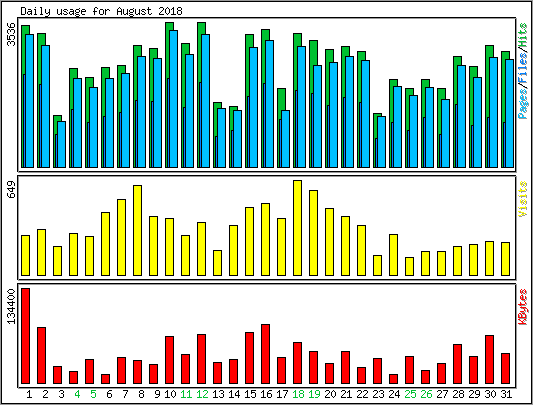Viewport: 533px width, 405px height.
Task: Click the yellow Visits bar for day 19
Action: [313, 233]
